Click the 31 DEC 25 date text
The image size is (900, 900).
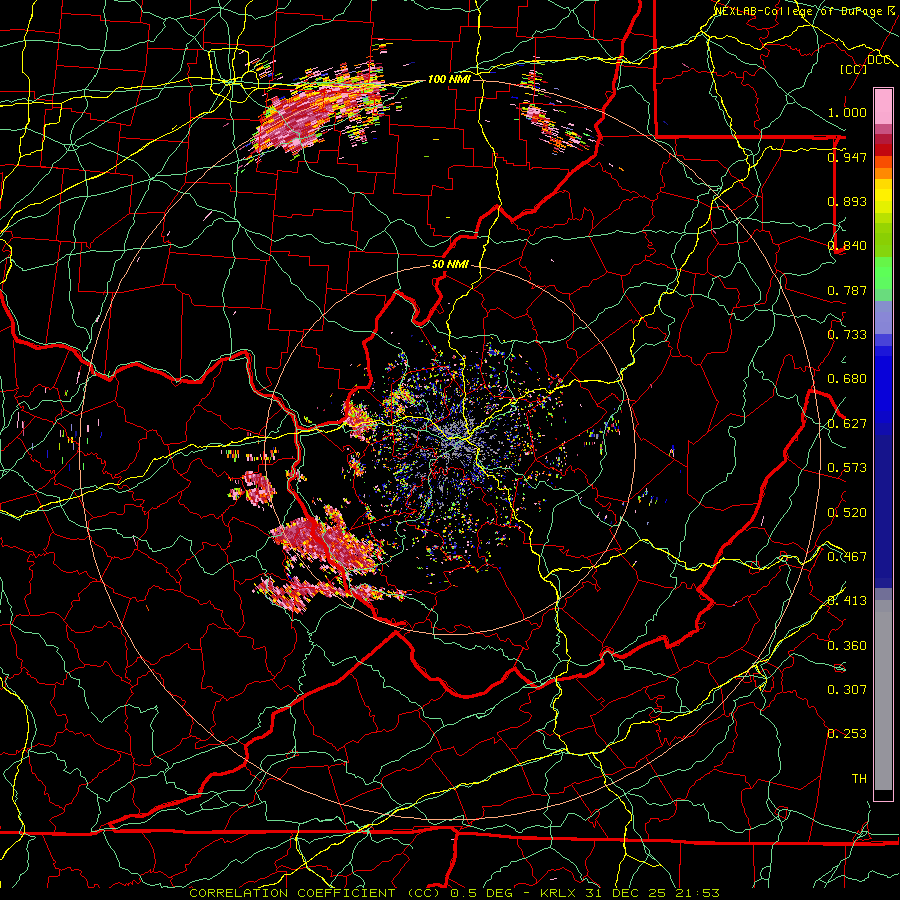pos(626,893)
